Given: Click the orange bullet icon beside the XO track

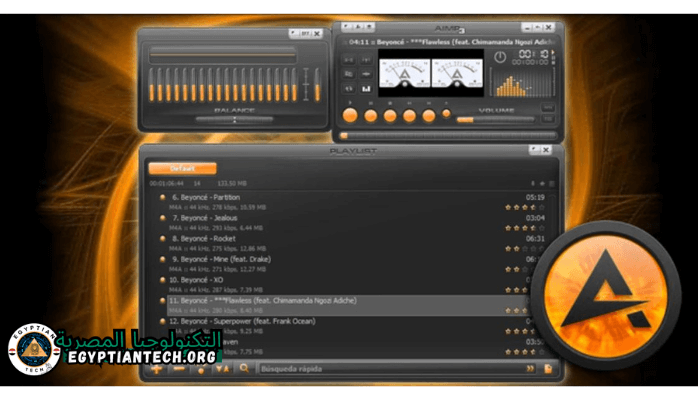Looking at the screenshot, I should tap(162, 280).
